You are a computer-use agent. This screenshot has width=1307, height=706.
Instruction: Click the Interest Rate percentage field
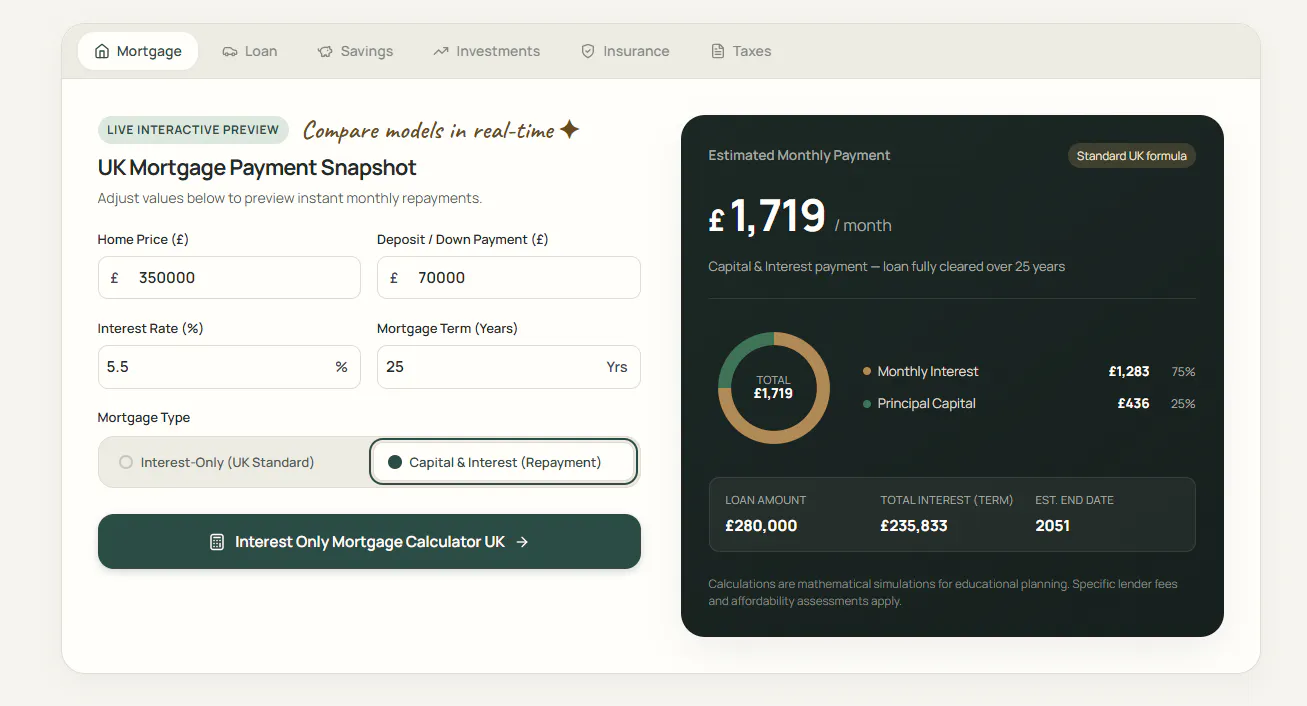(x=229, y=367)
